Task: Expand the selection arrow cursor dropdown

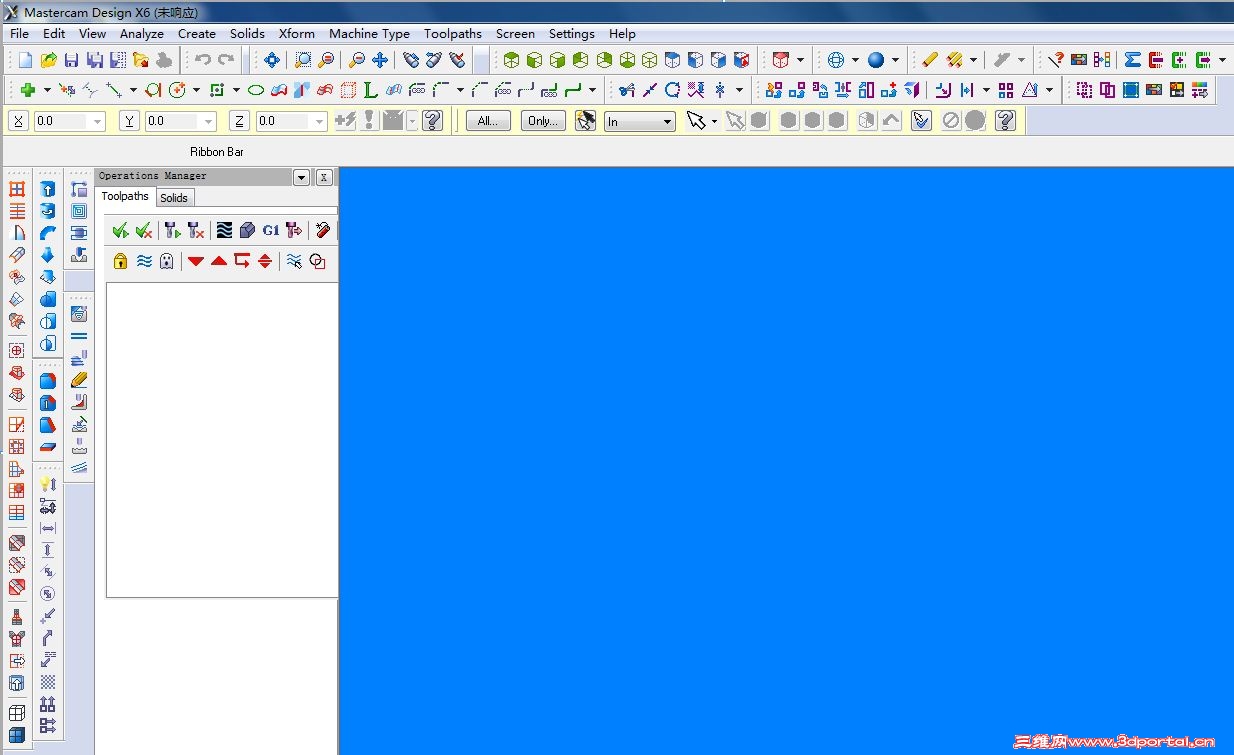Action: click(714, 122)
